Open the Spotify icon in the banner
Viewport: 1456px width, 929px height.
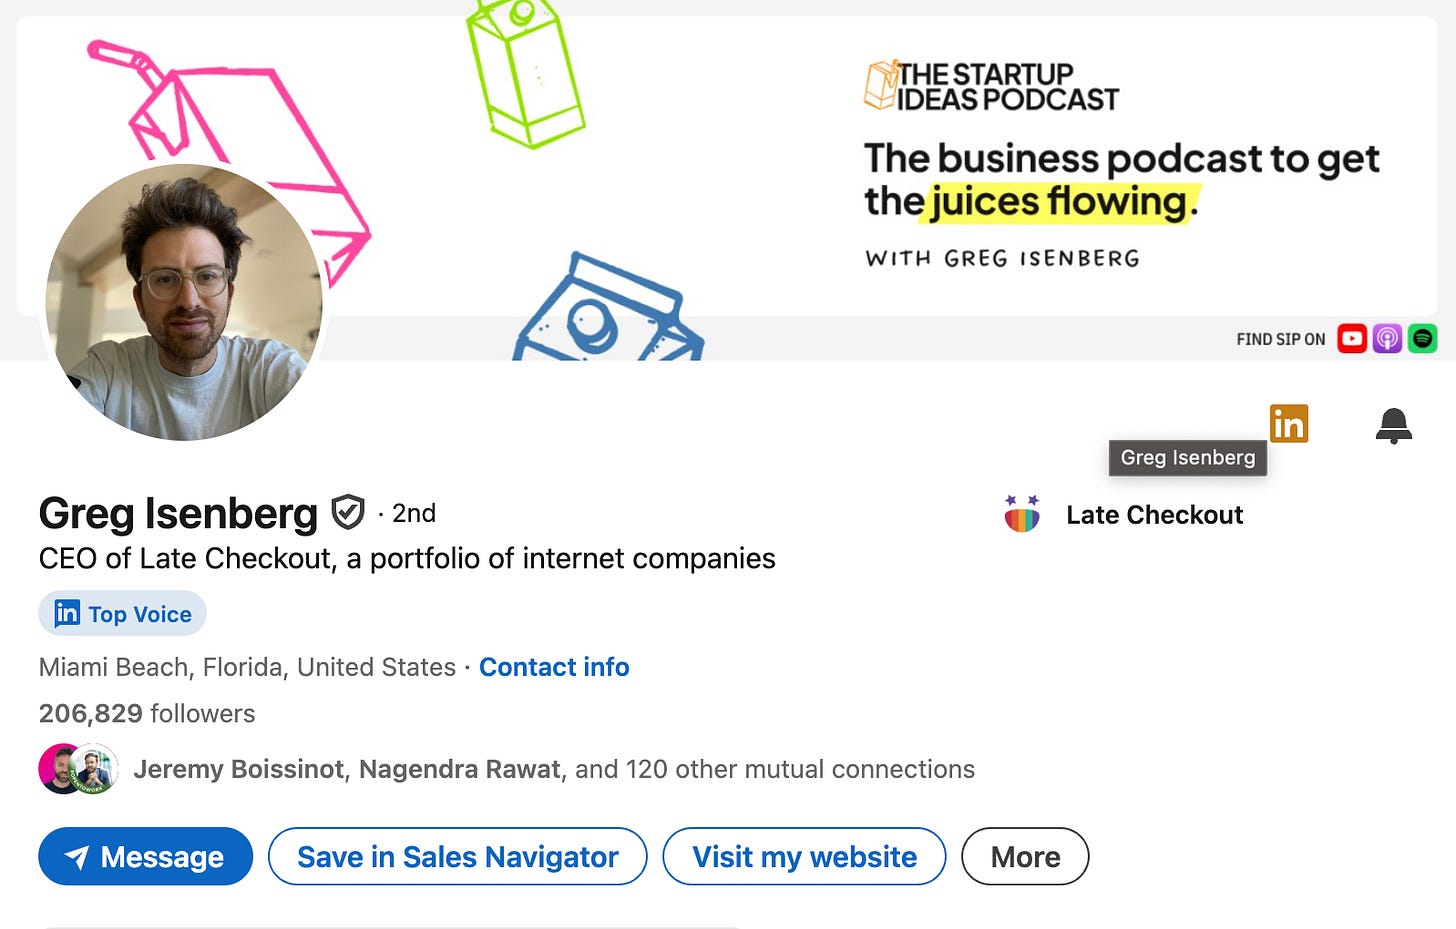1422,338
